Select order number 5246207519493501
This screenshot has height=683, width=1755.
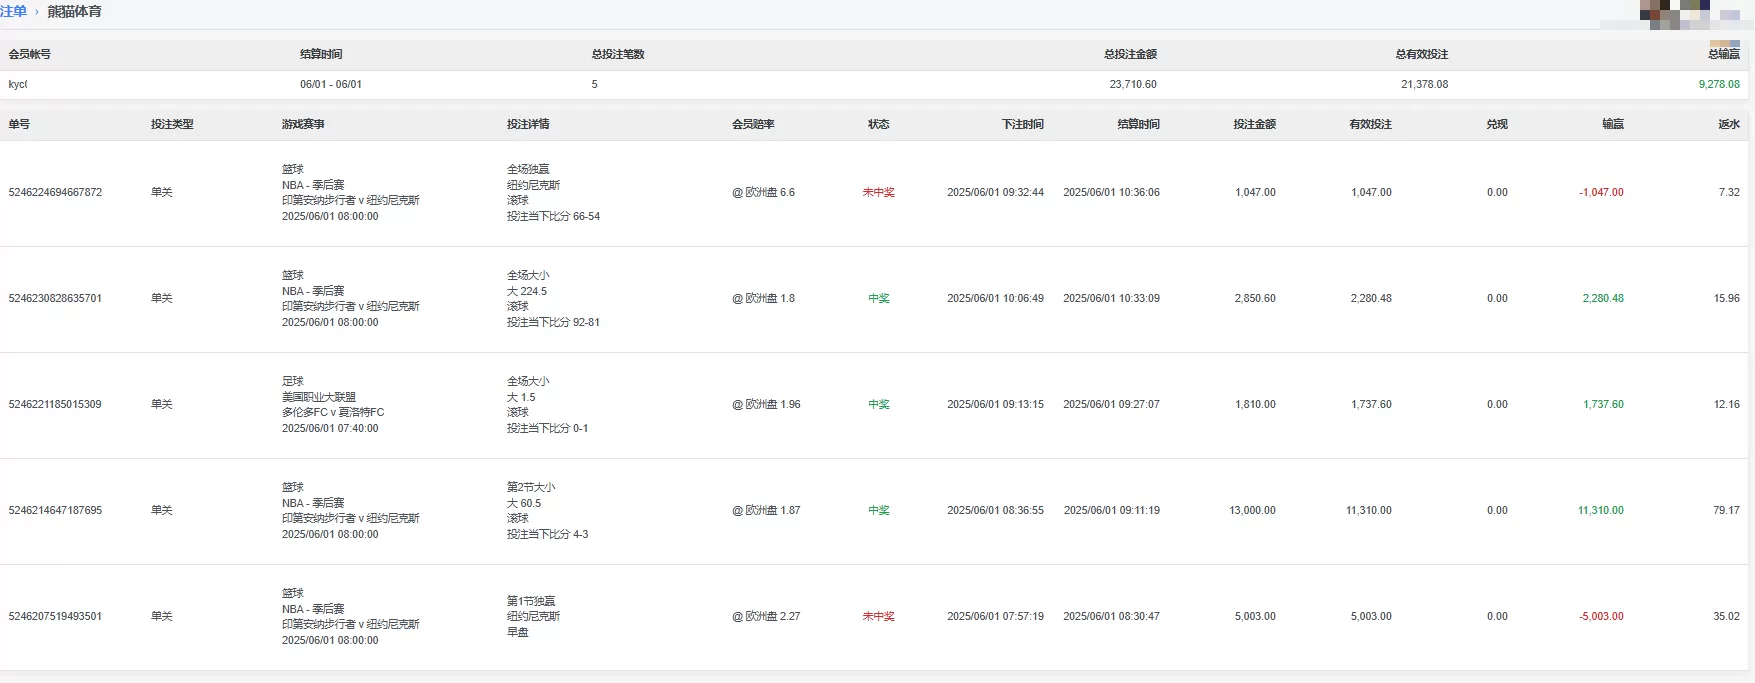(55, 616)
